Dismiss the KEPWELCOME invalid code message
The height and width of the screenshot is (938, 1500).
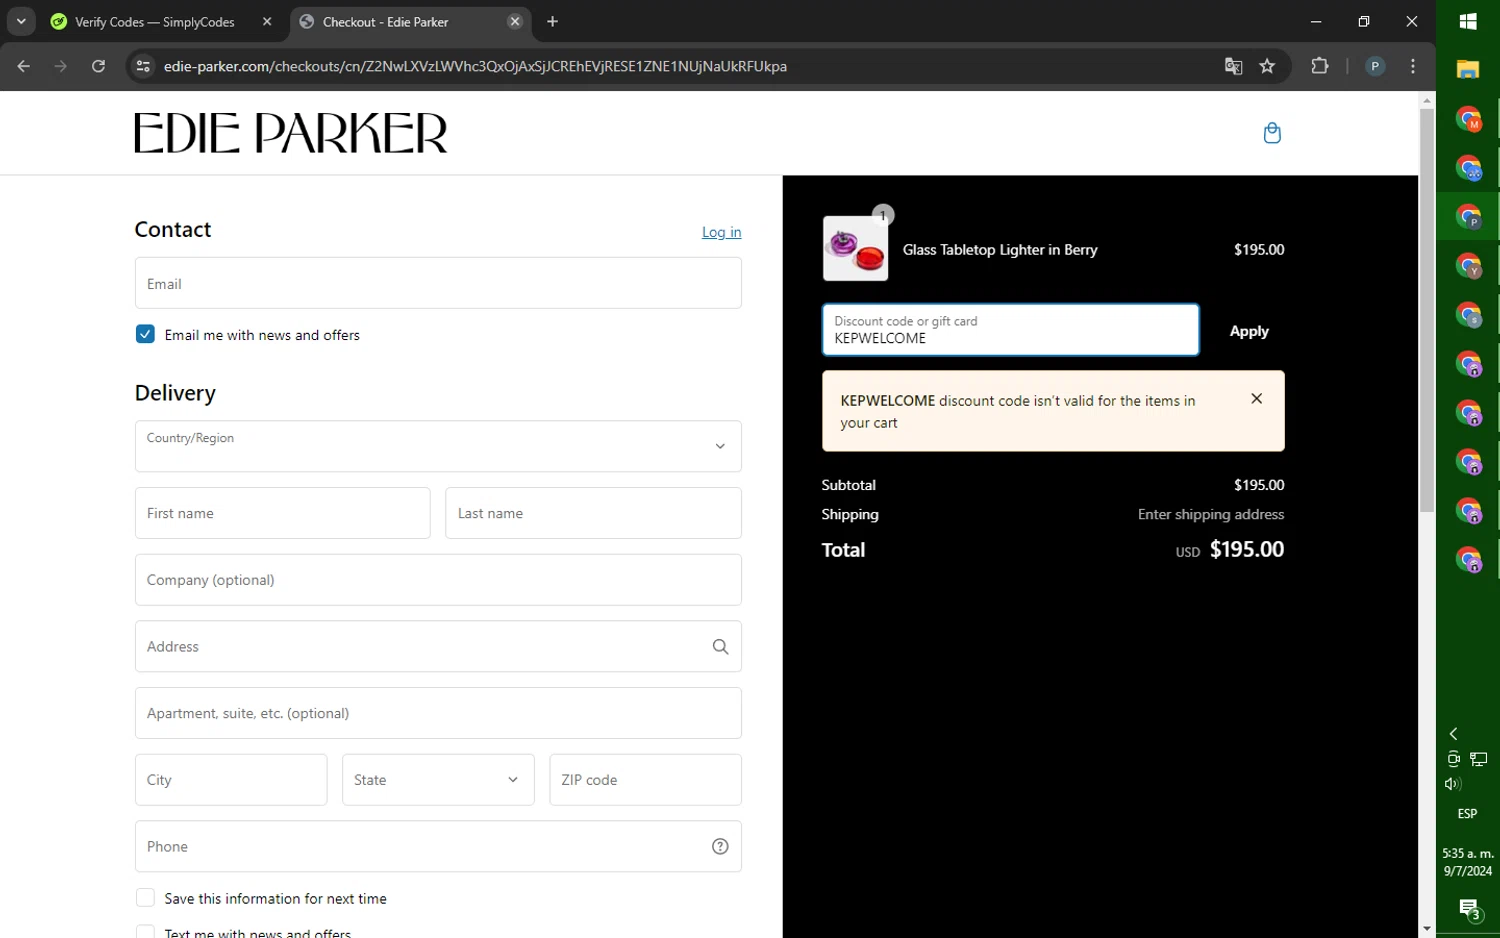coord(1257,399)
